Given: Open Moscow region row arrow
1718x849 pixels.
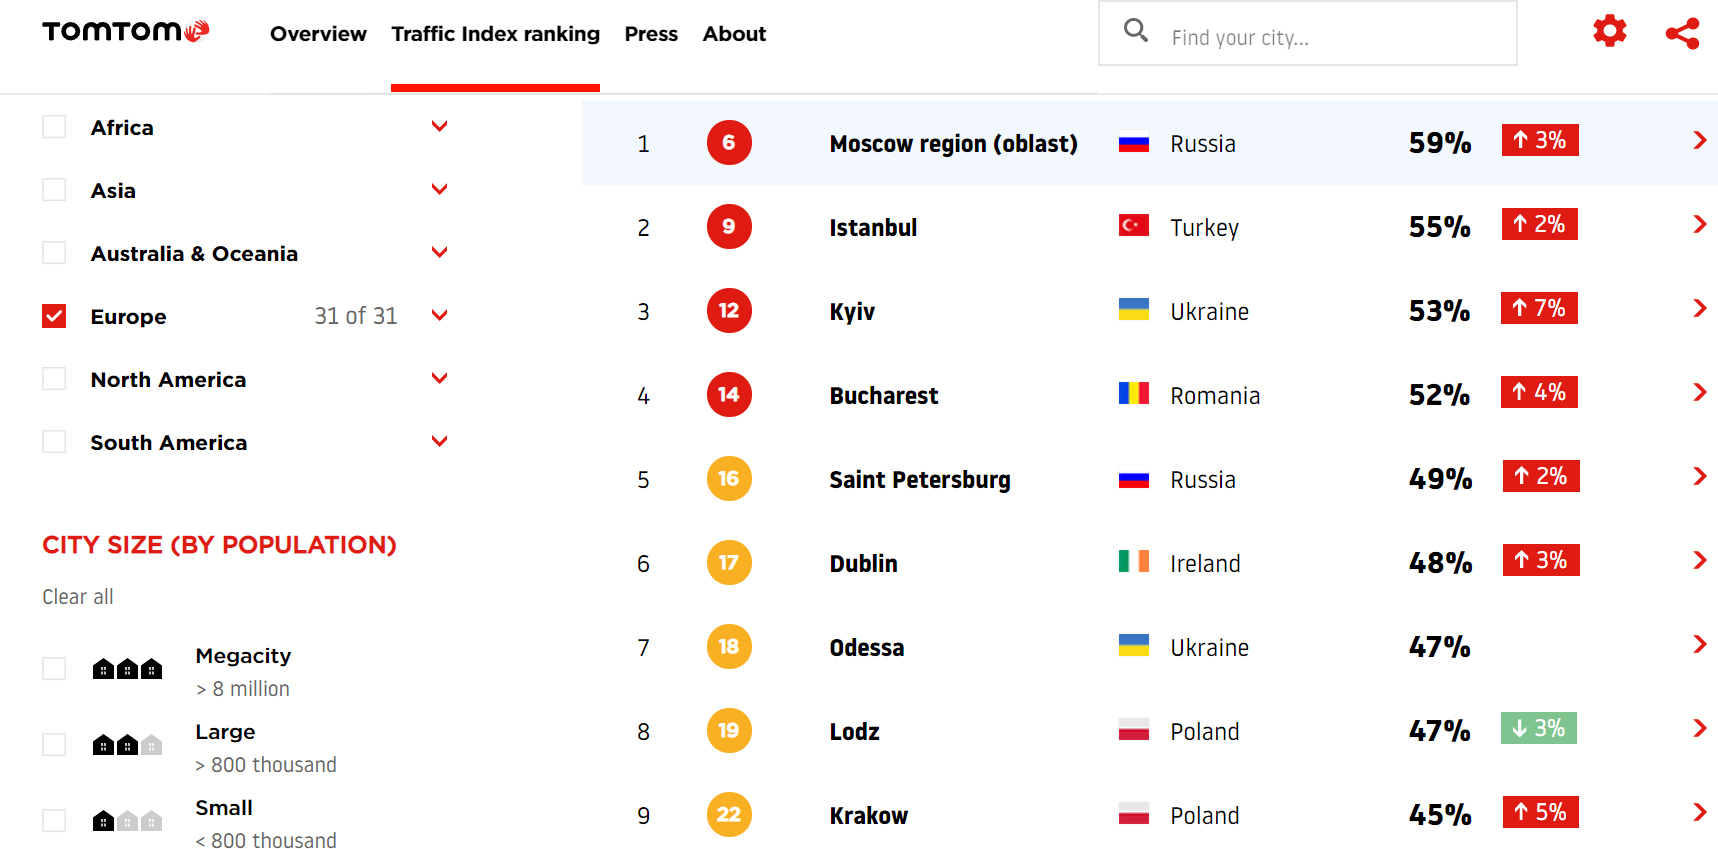Looking at the screenshot, I should pos(1699,141).
